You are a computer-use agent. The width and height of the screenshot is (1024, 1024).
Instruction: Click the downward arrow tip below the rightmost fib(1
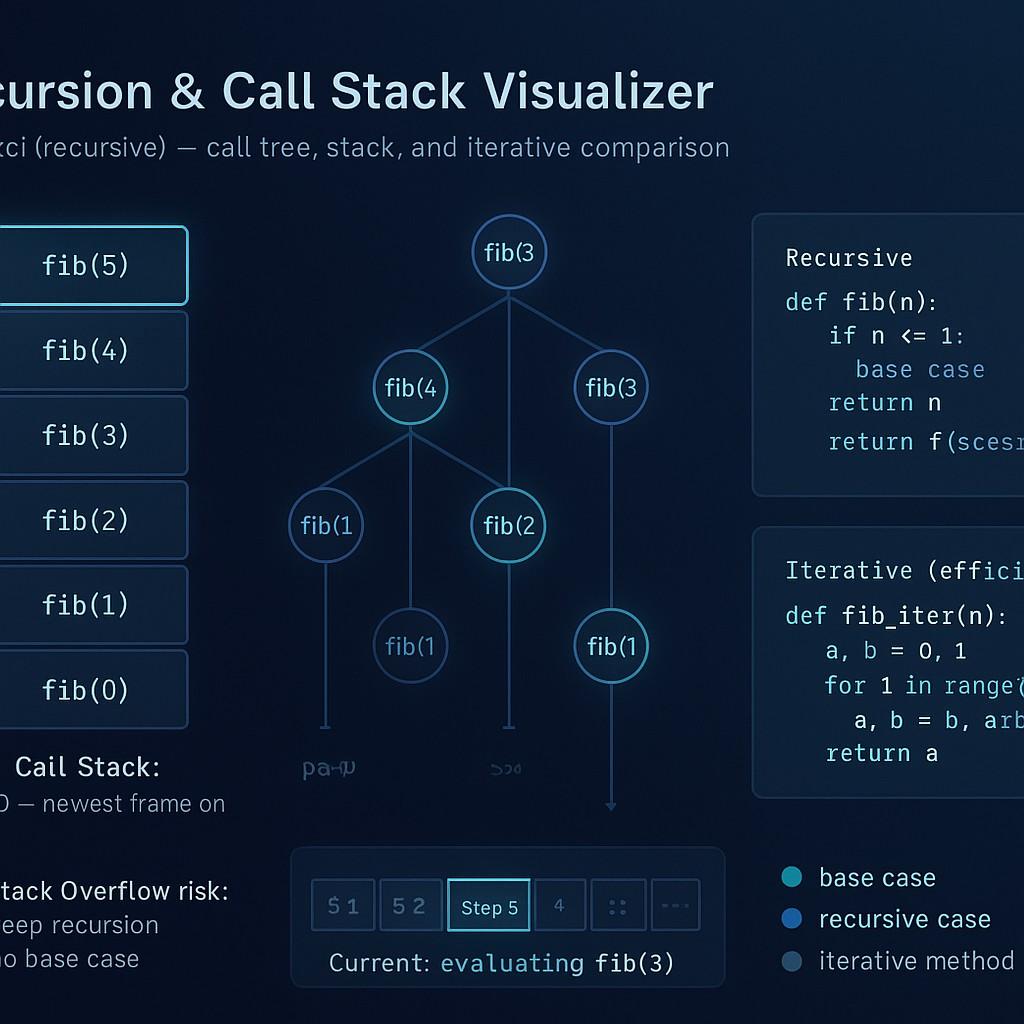point(611,807)
